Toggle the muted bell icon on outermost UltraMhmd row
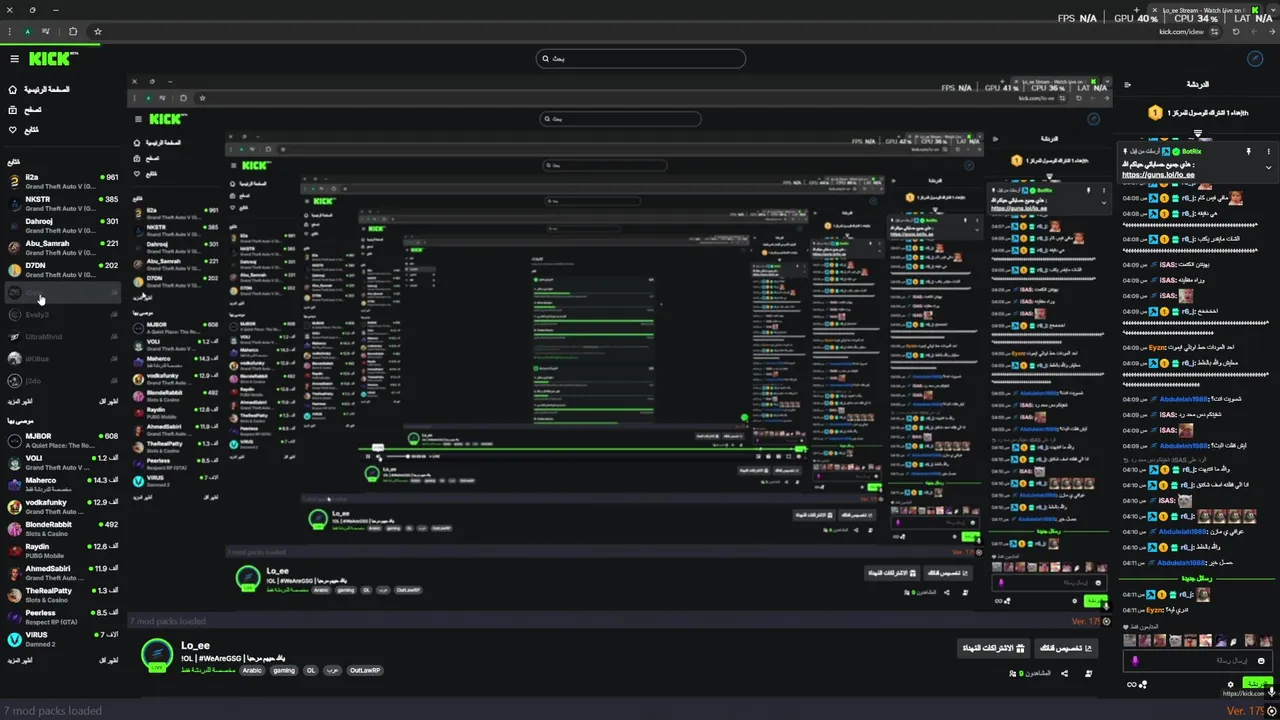 114,336
